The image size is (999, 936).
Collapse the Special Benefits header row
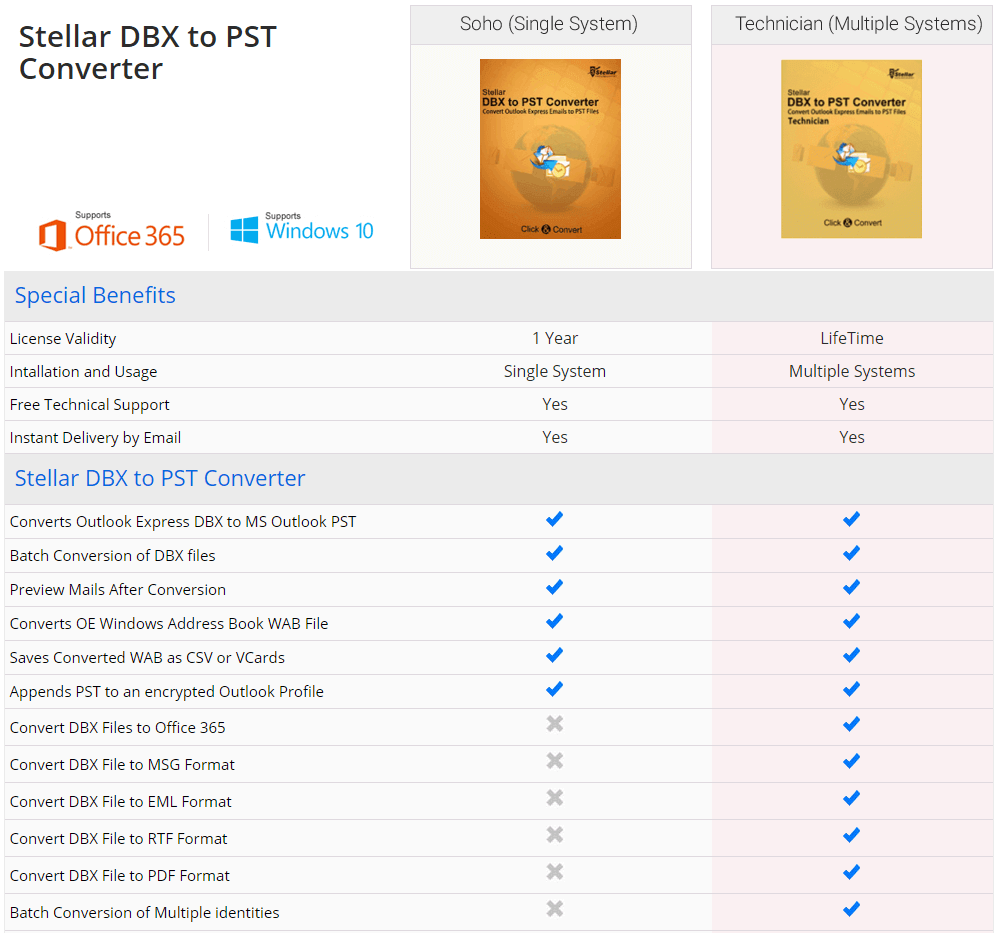(95, 295)
